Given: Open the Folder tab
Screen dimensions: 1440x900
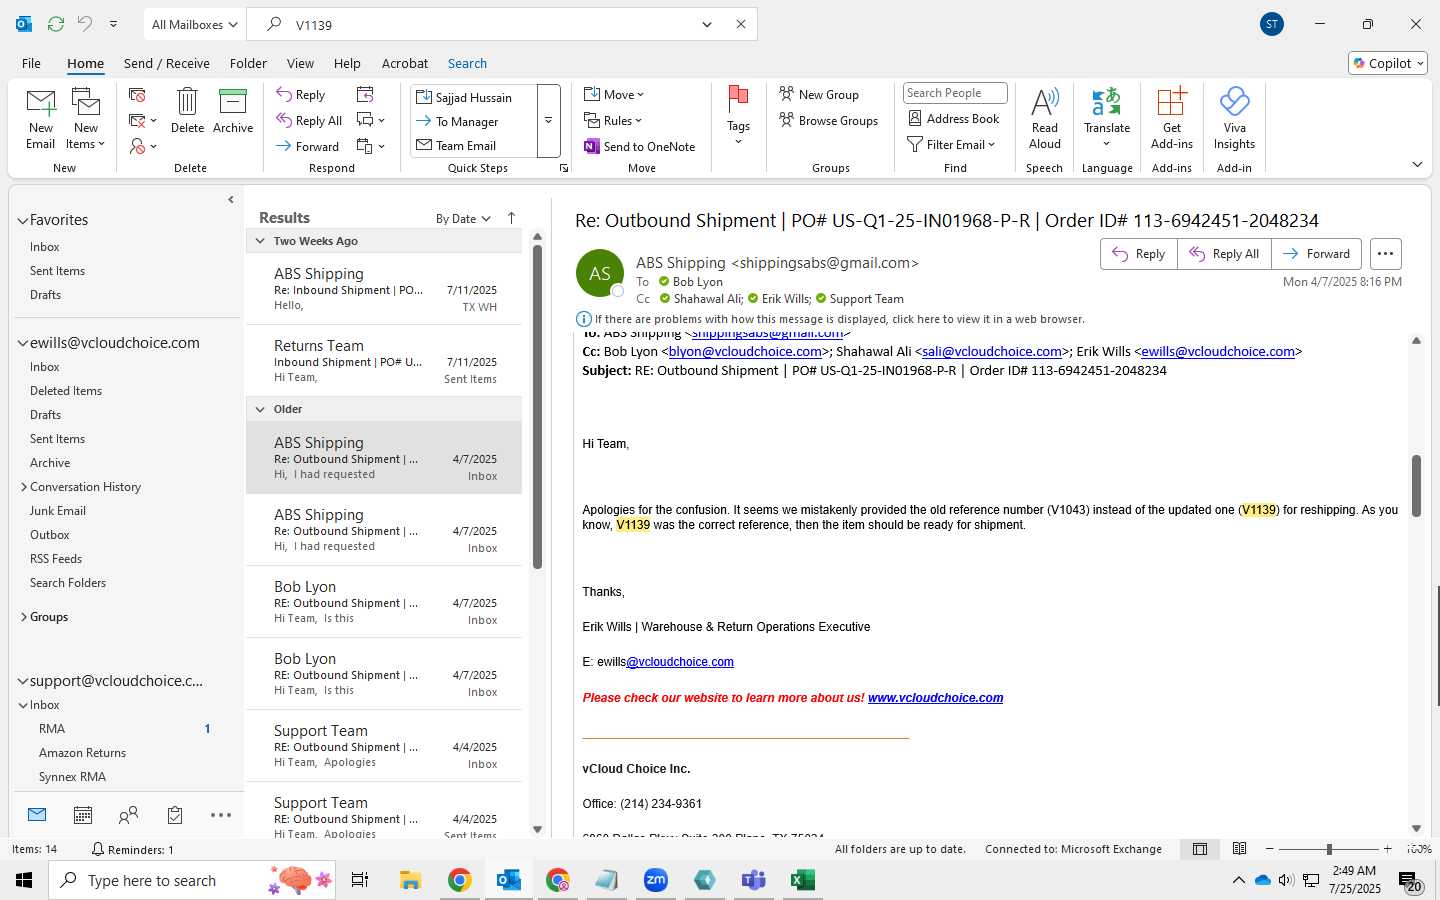Looking at the screenshot, I should [x=248, y=63].
